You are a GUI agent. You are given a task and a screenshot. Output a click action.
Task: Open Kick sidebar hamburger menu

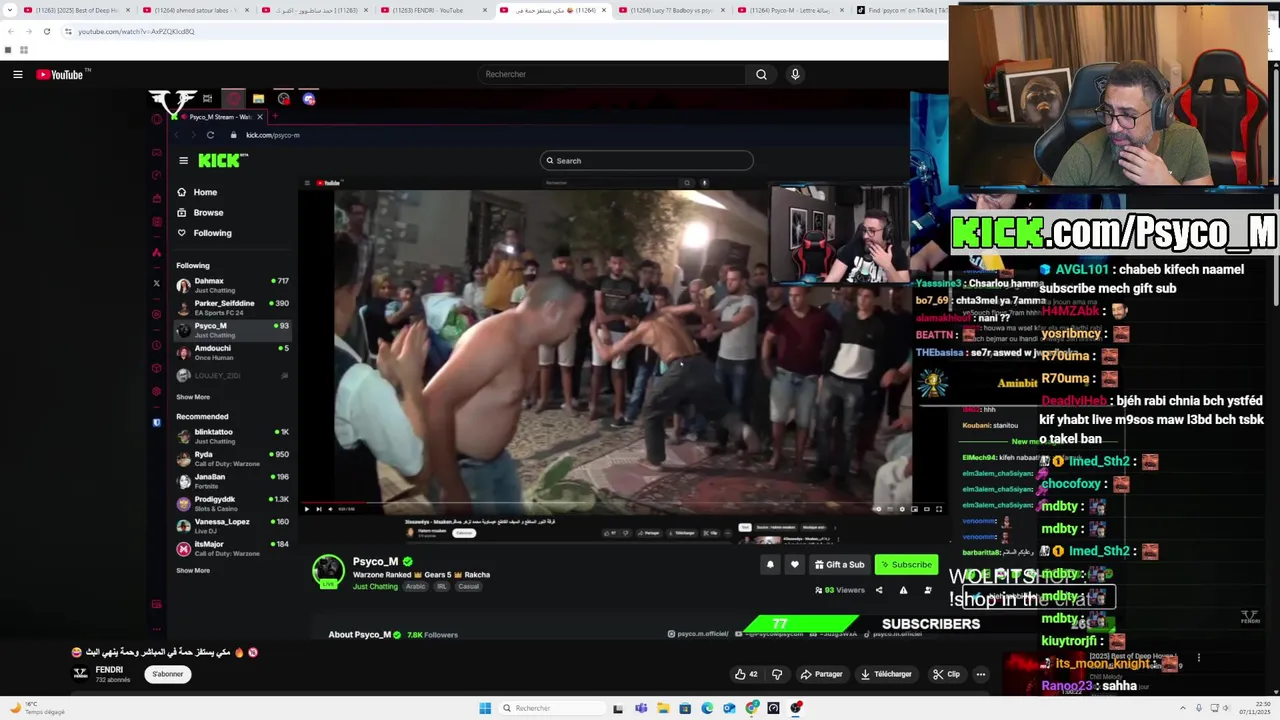(x=183, y=160)
